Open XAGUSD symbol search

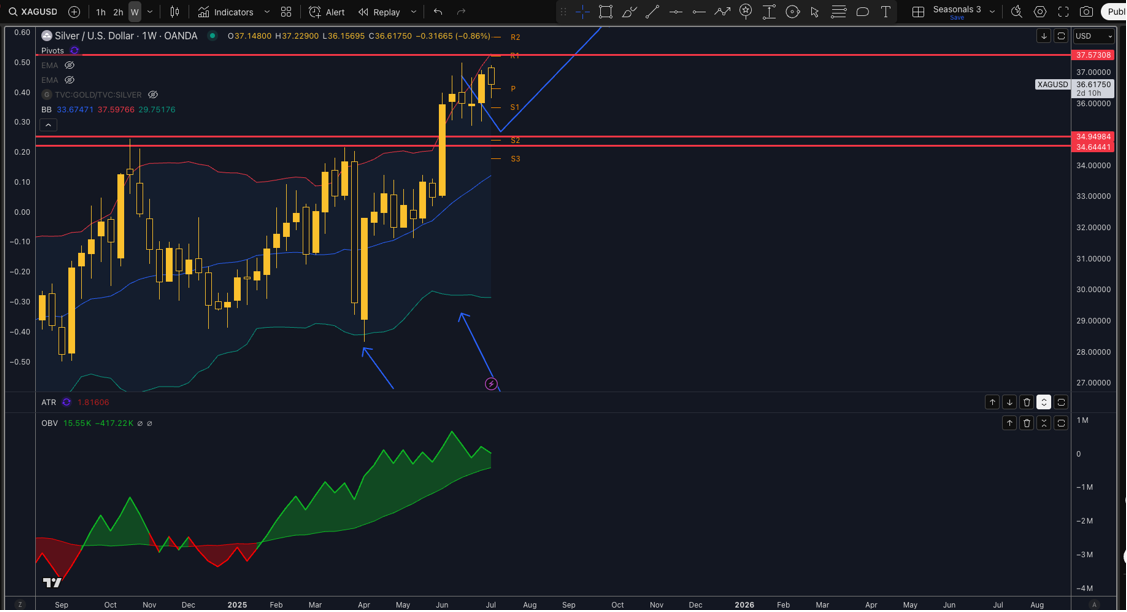tap(34, 12)
